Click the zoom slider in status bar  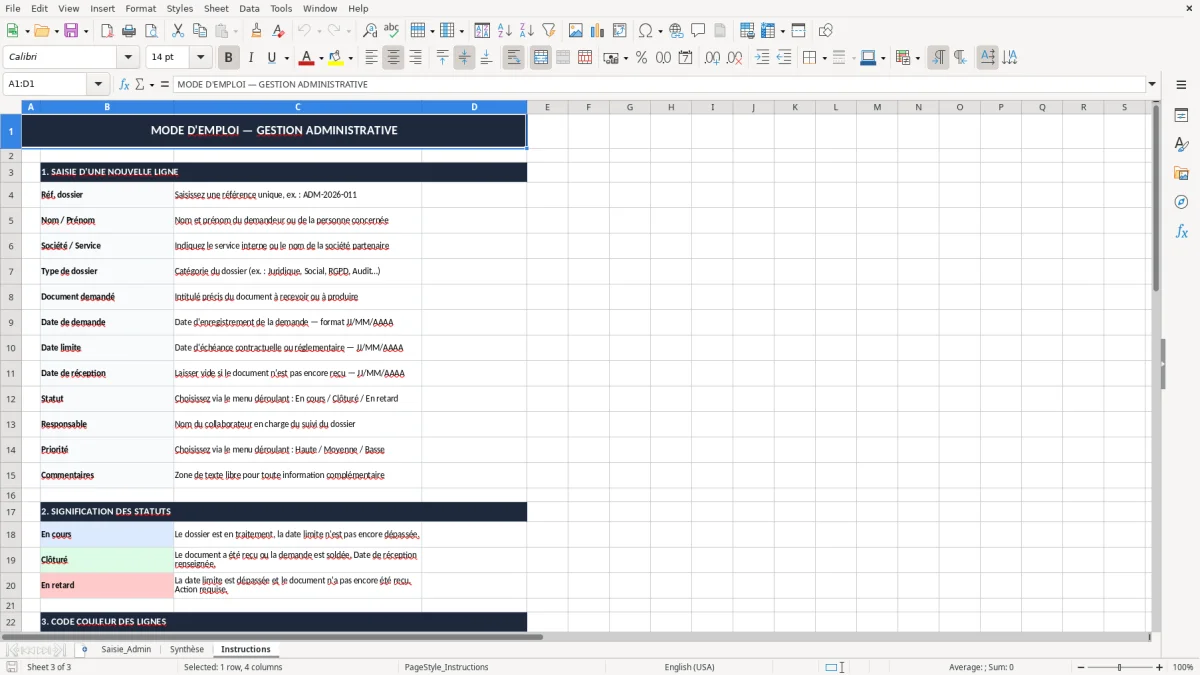1119,667
